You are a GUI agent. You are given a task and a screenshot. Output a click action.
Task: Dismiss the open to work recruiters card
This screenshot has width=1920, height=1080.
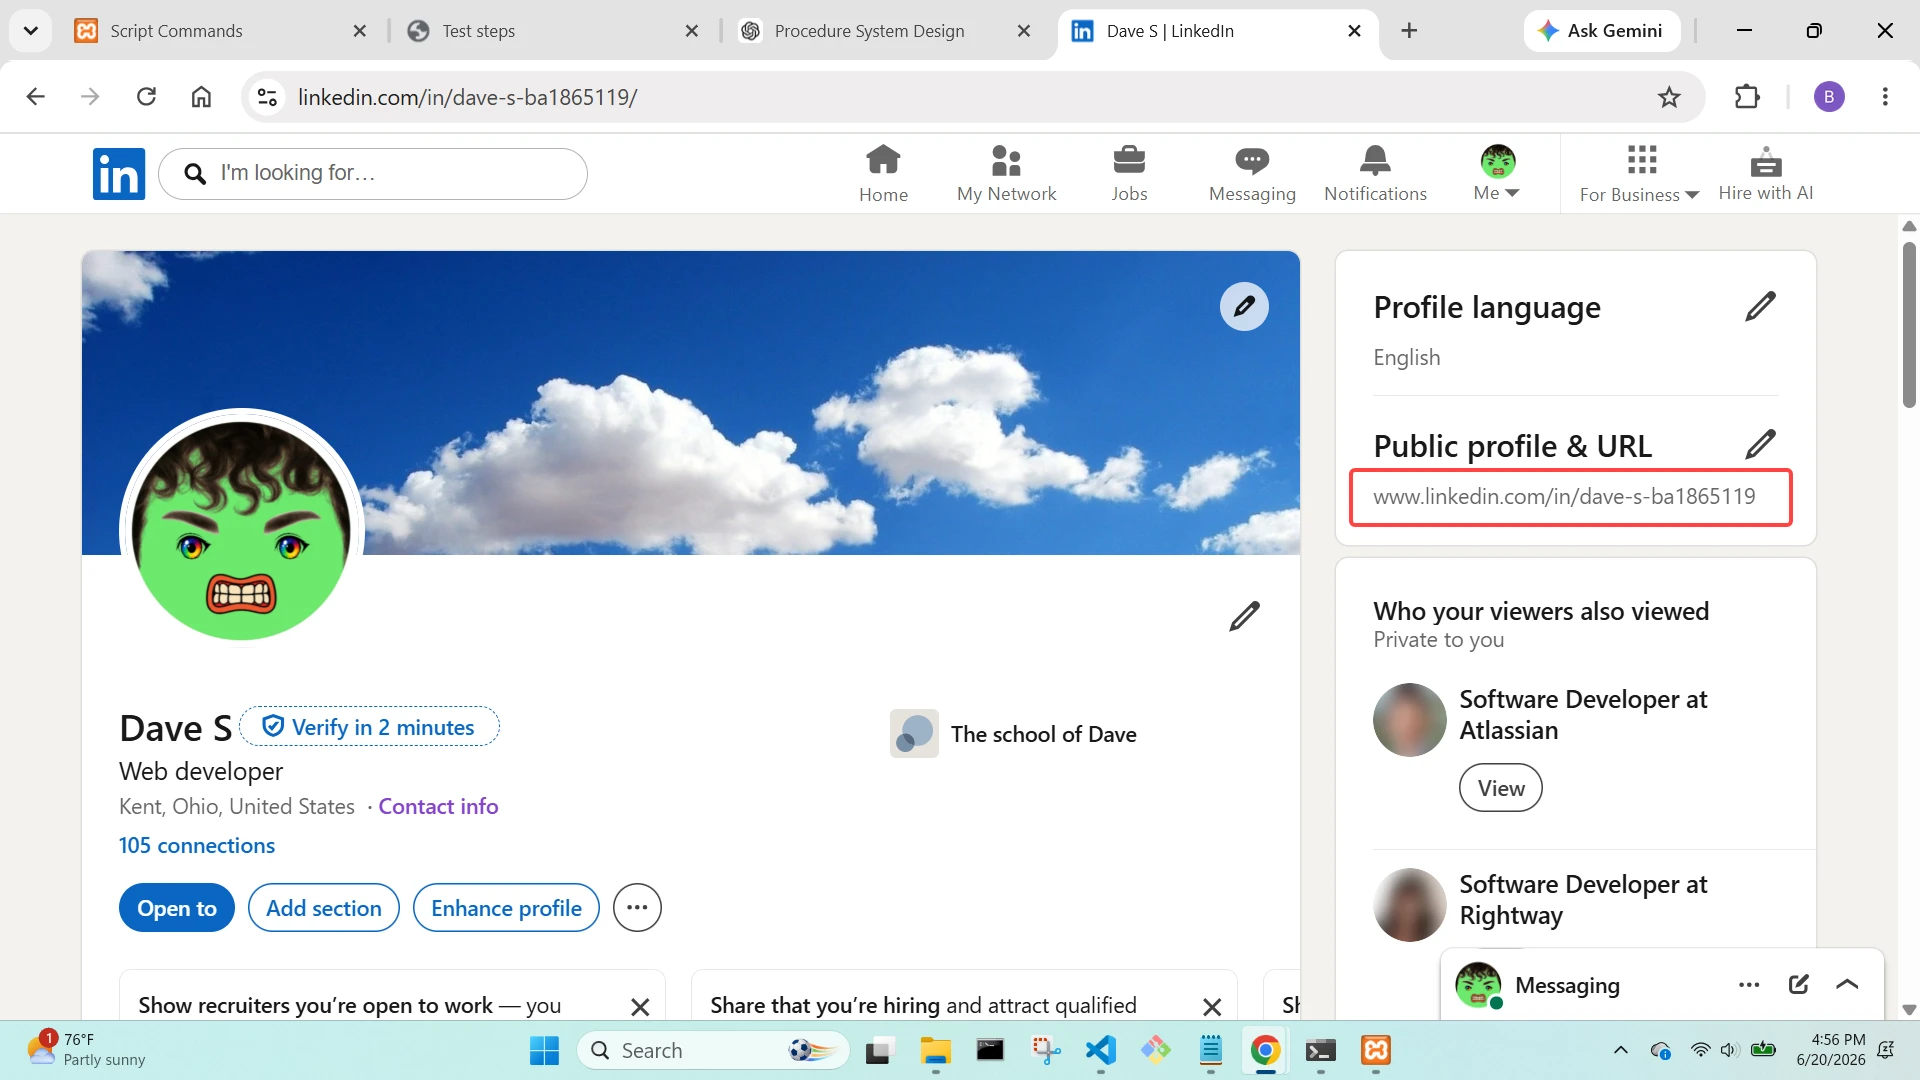pyautogui.click(x=640, y=1006)
